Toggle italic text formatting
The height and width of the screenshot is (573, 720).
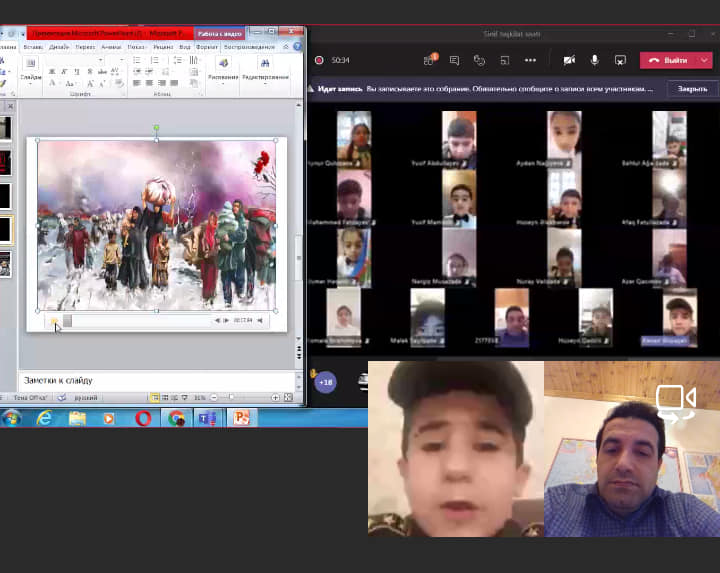point(64,72)
